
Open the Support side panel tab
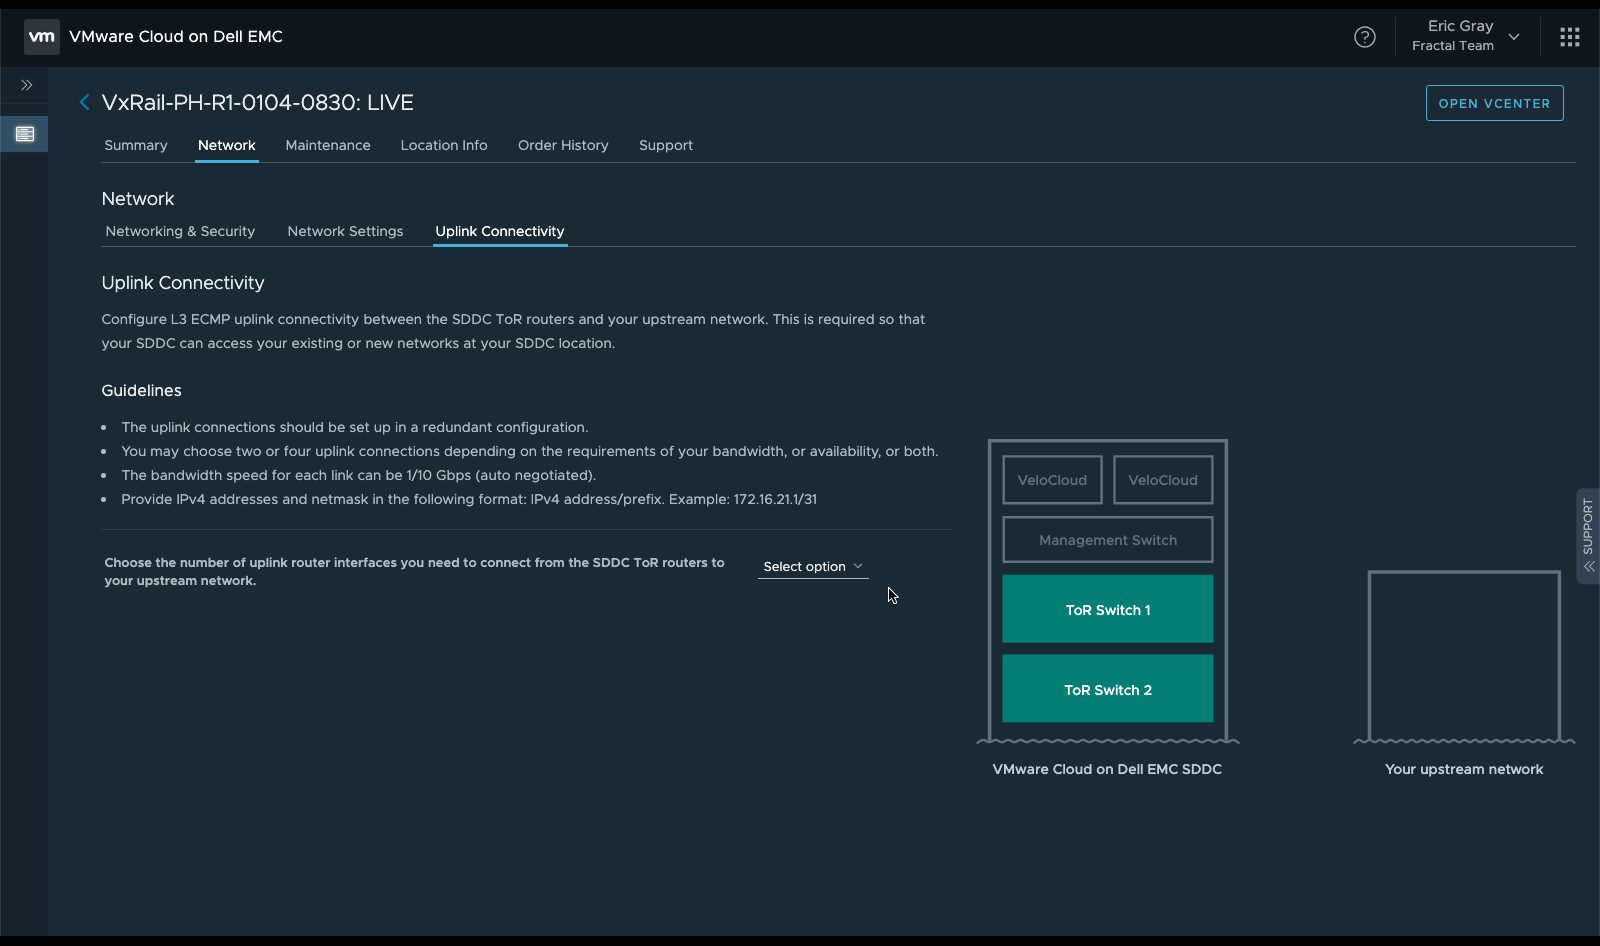click(x=1587, y=535)
